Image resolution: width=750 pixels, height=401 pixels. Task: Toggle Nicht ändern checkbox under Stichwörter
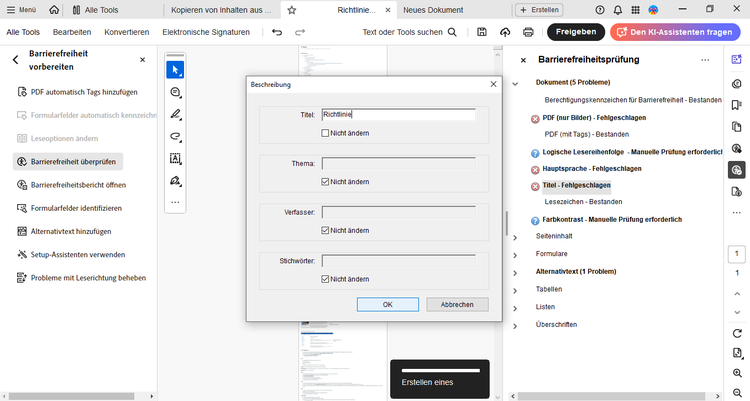[x=325, y=279]
